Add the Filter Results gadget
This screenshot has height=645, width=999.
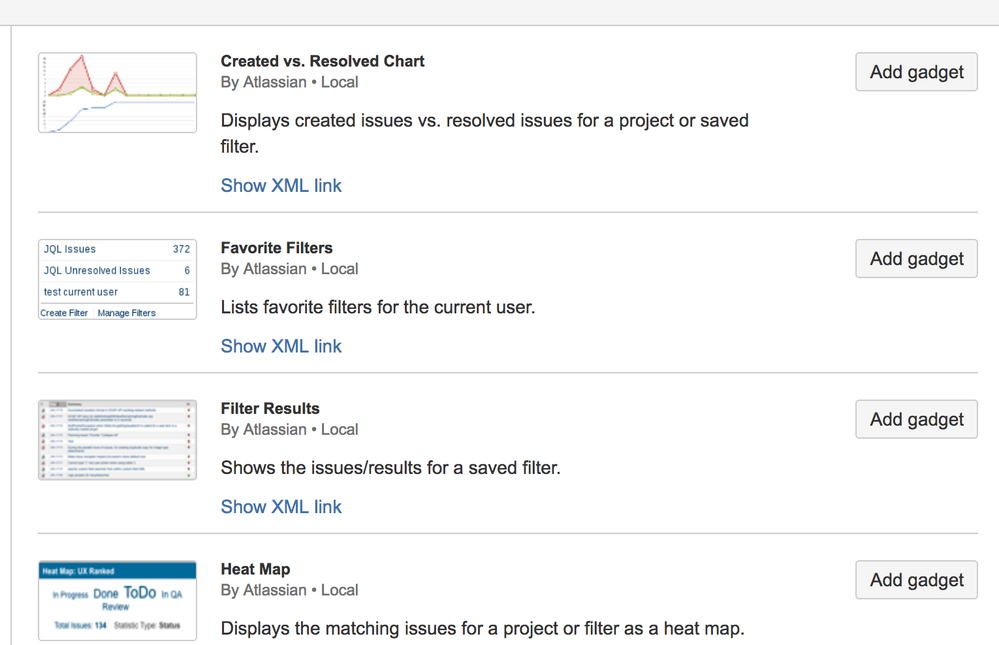(916, 420)
